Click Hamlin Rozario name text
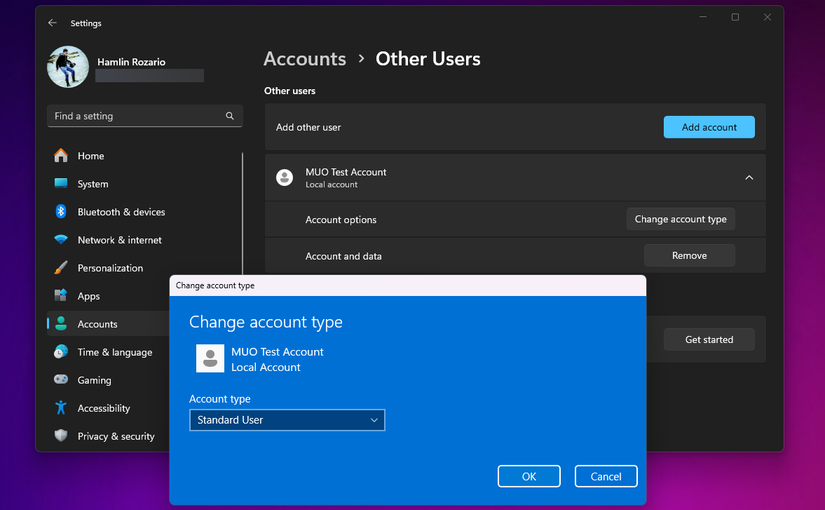 (x=131, y=62)
